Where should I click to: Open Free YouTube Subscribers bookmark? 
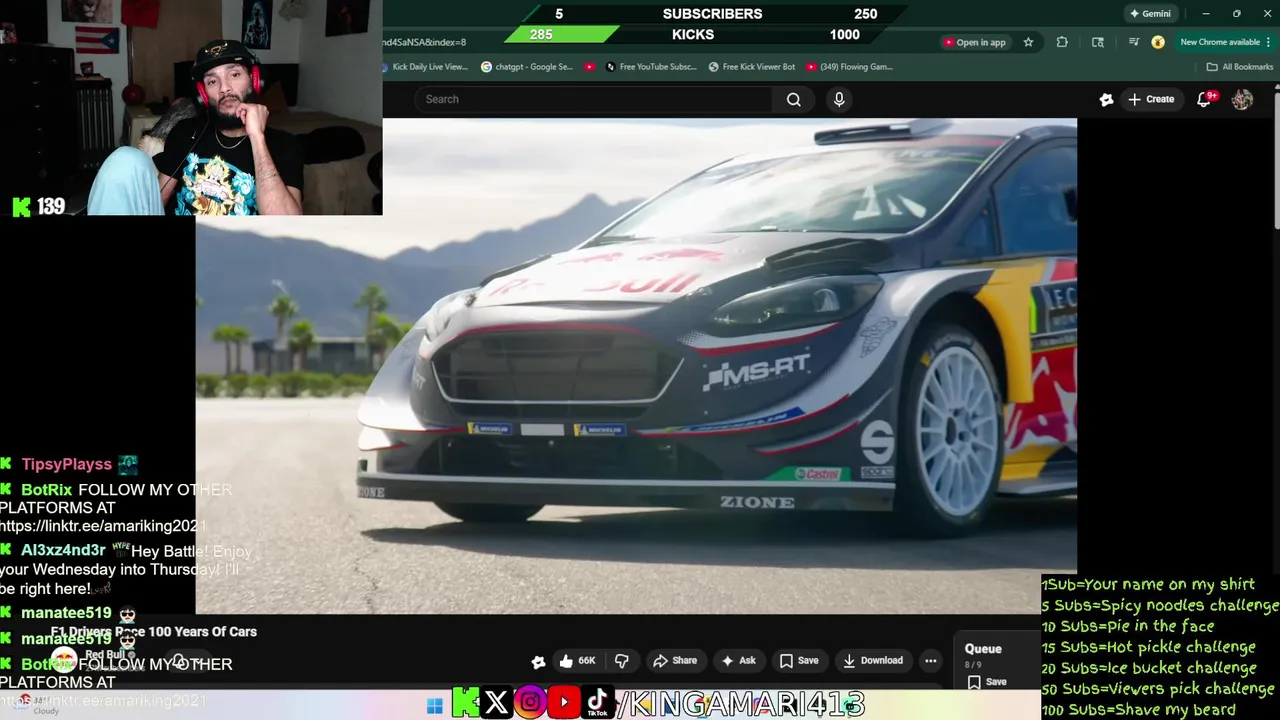coord(650,67)
